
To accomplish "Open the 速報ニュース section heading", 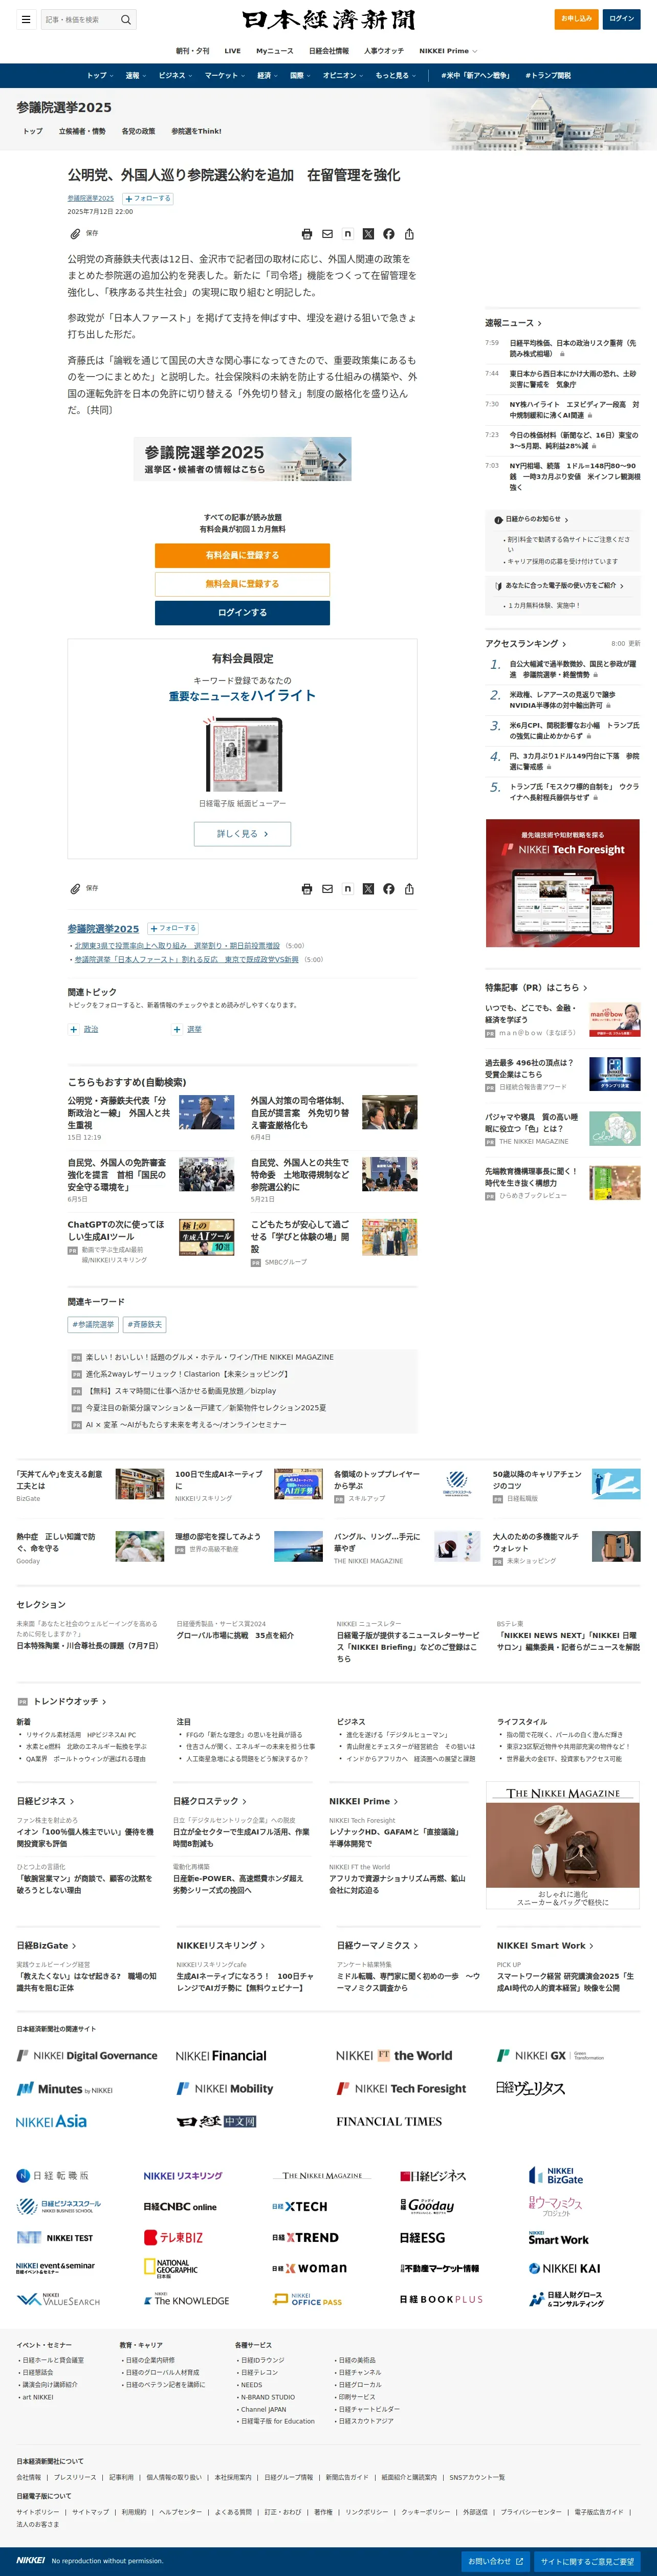I will click(x=513, y=323).
